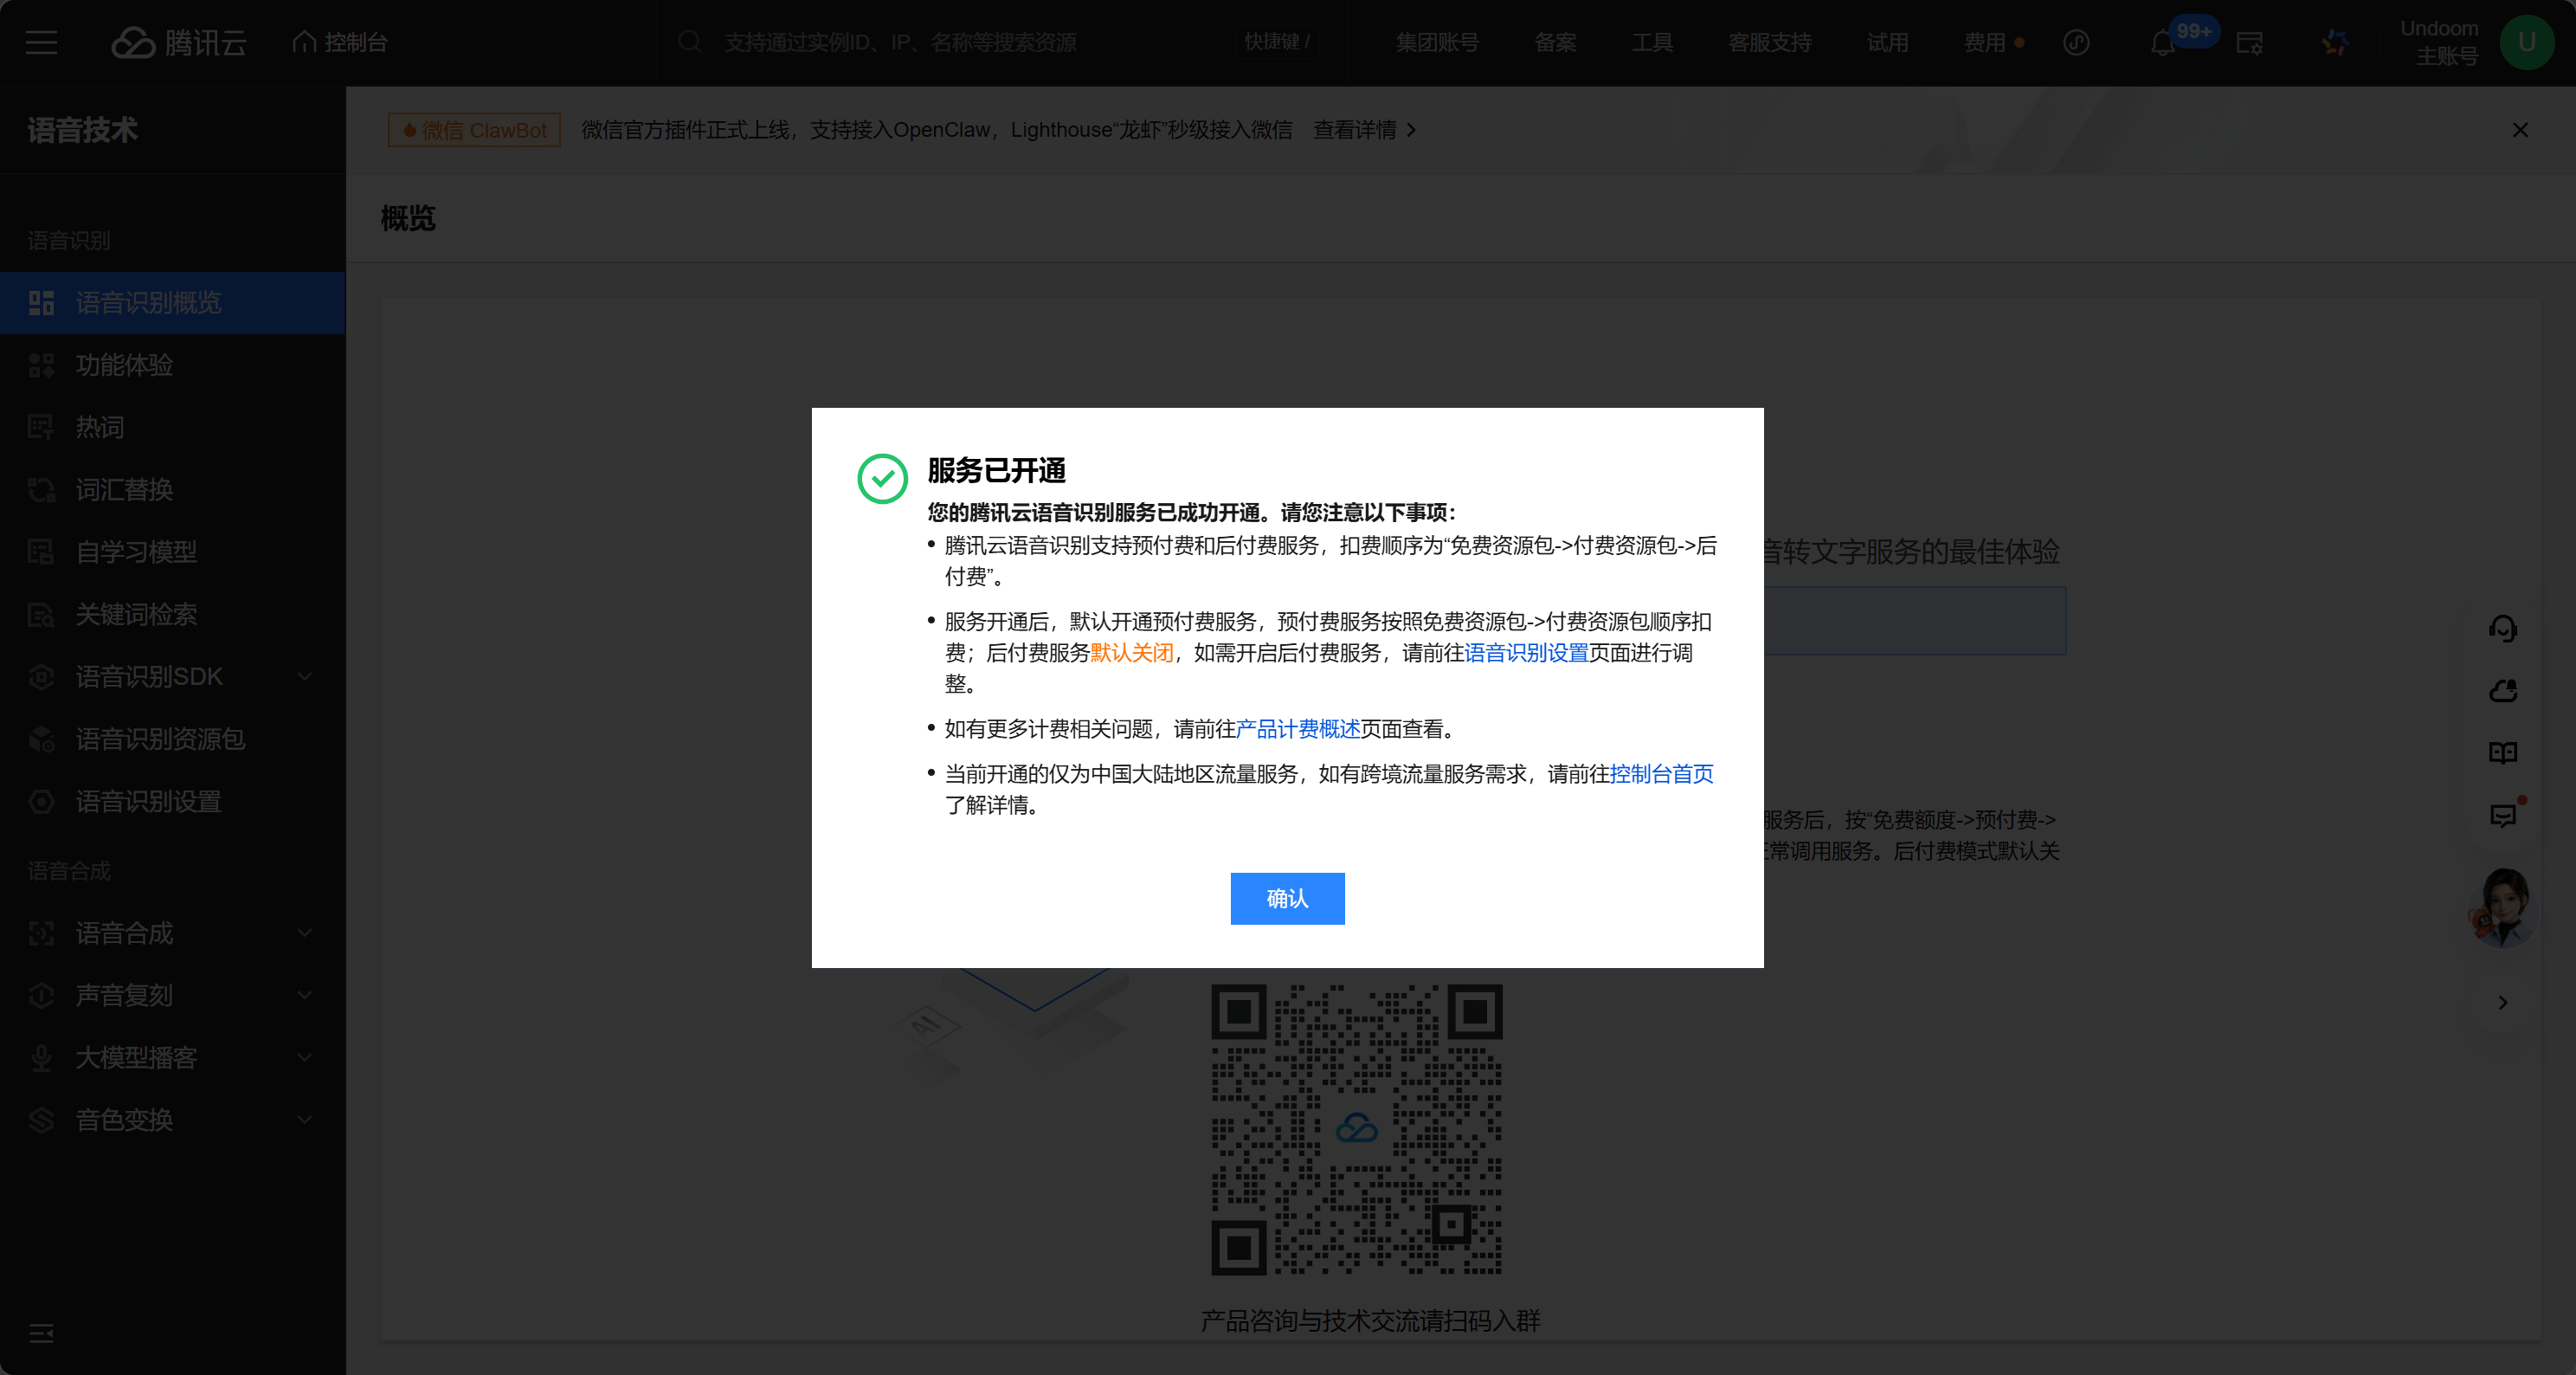This screenshot has width=2576, height=1375.
Task: Open the documentation book icon on right
Action: coord(2502,753)
